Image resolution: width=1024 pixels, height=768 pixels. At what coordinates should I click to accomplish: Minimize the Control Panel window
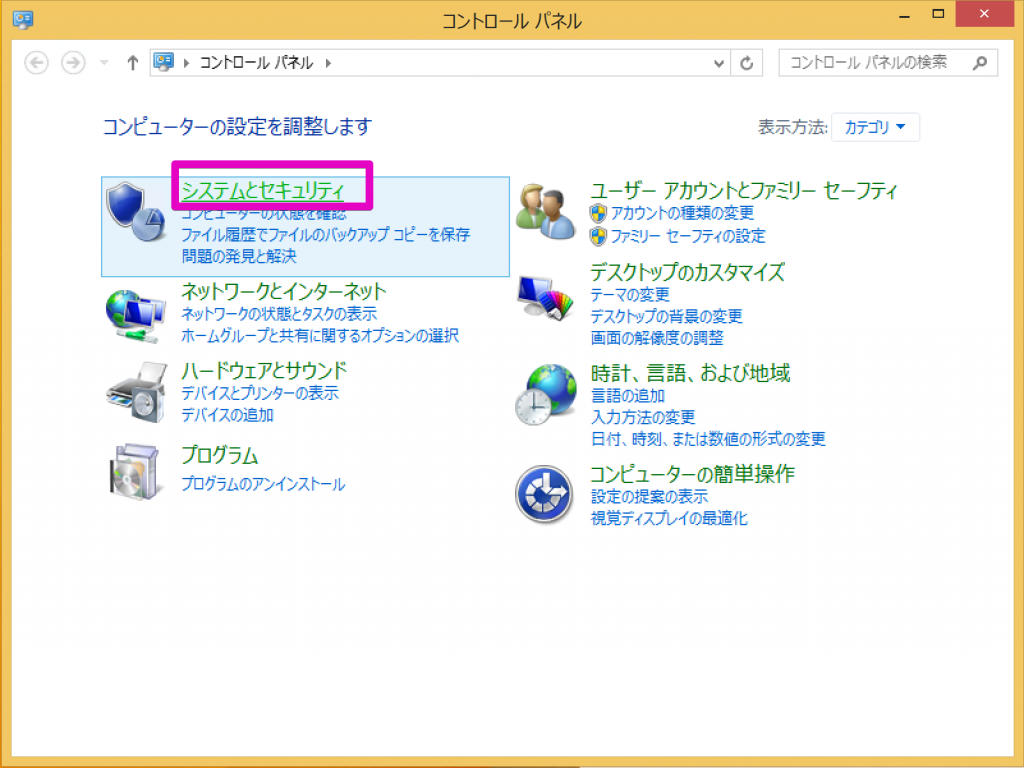[x=904, y=16]
